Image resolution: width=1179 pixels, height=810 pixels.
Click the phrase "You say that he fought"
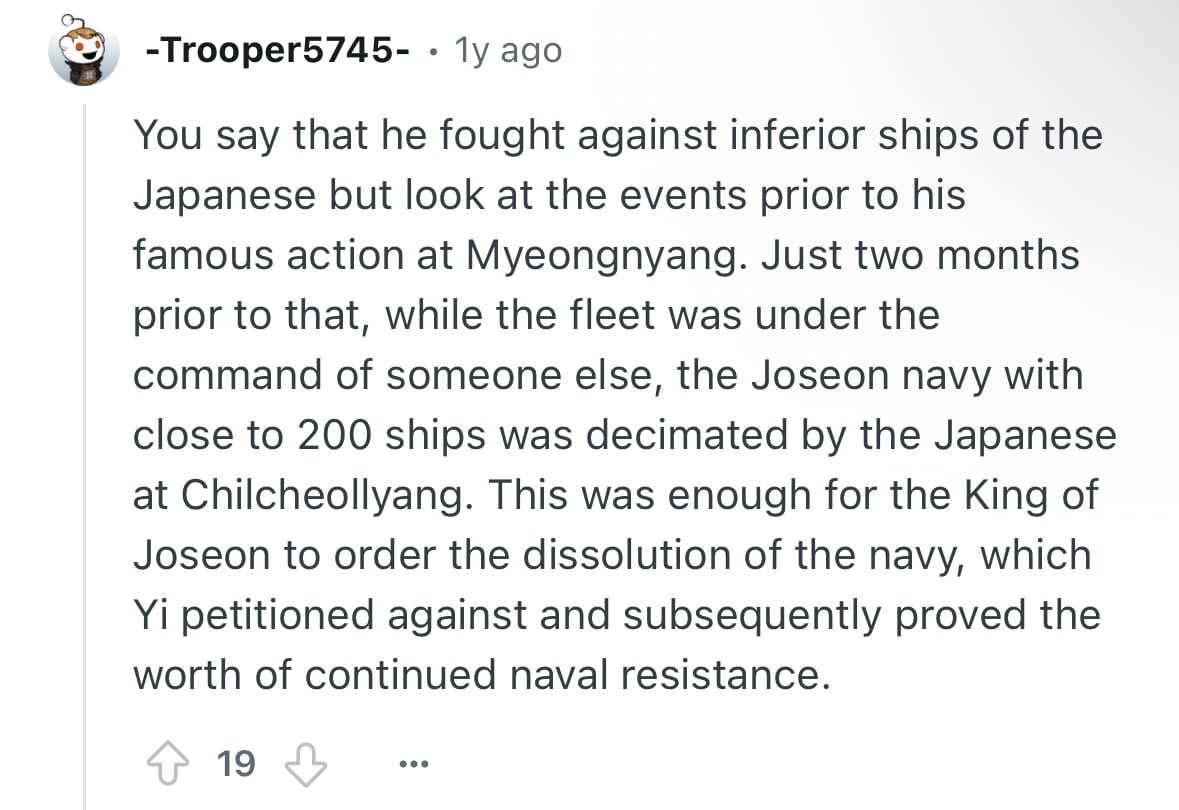click(349, 136)
